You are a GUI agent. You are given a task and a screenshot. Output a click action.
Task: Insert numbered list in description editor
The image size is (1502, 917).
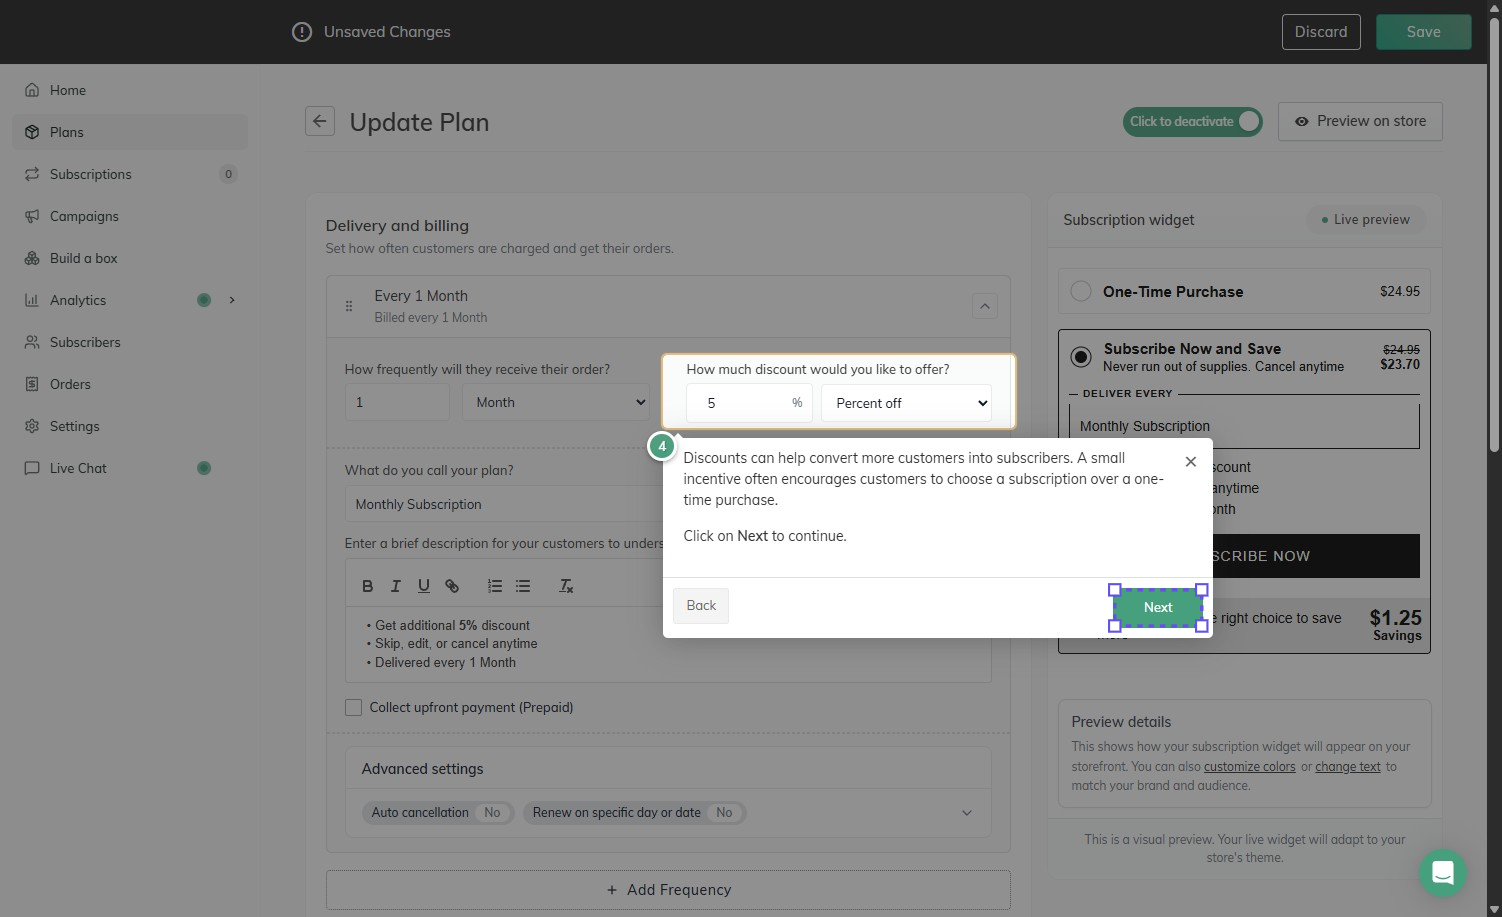(495, 586)
